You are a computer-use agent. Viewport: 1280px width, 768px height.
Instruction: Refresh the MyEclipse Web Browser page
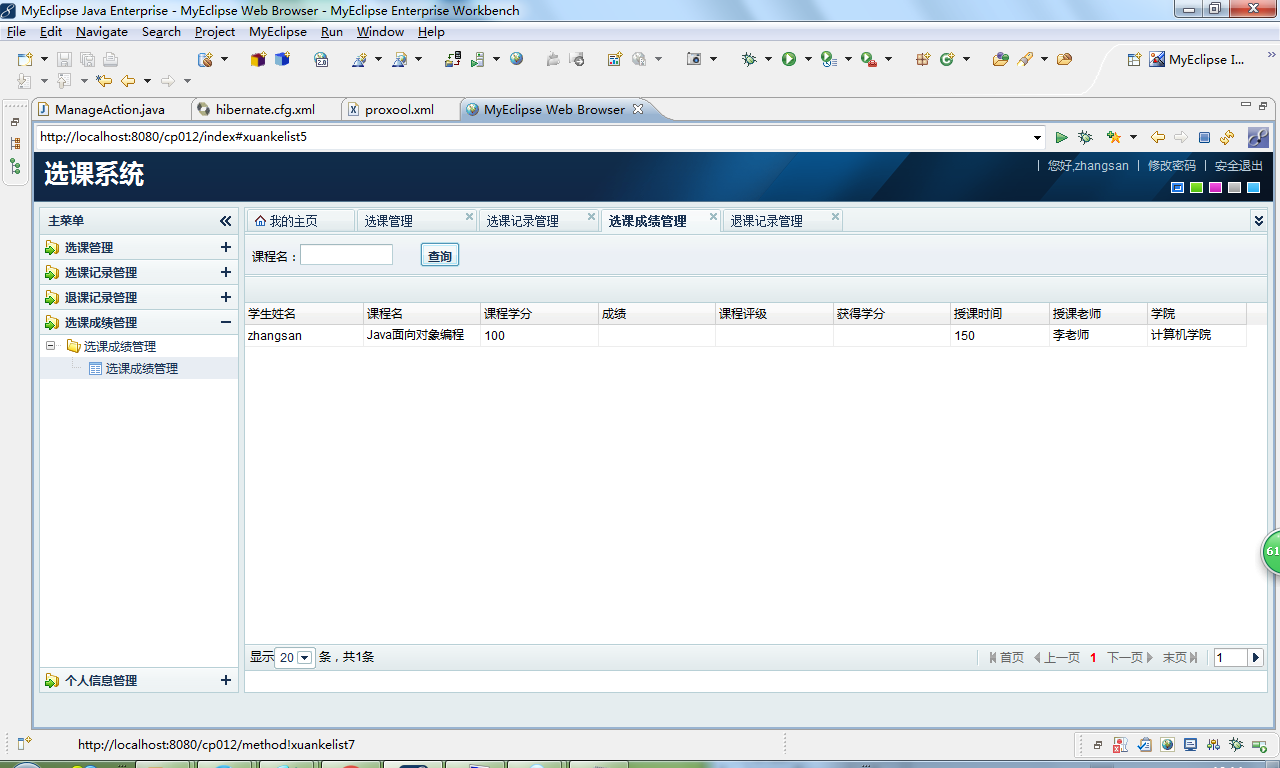pos(1227,138)
